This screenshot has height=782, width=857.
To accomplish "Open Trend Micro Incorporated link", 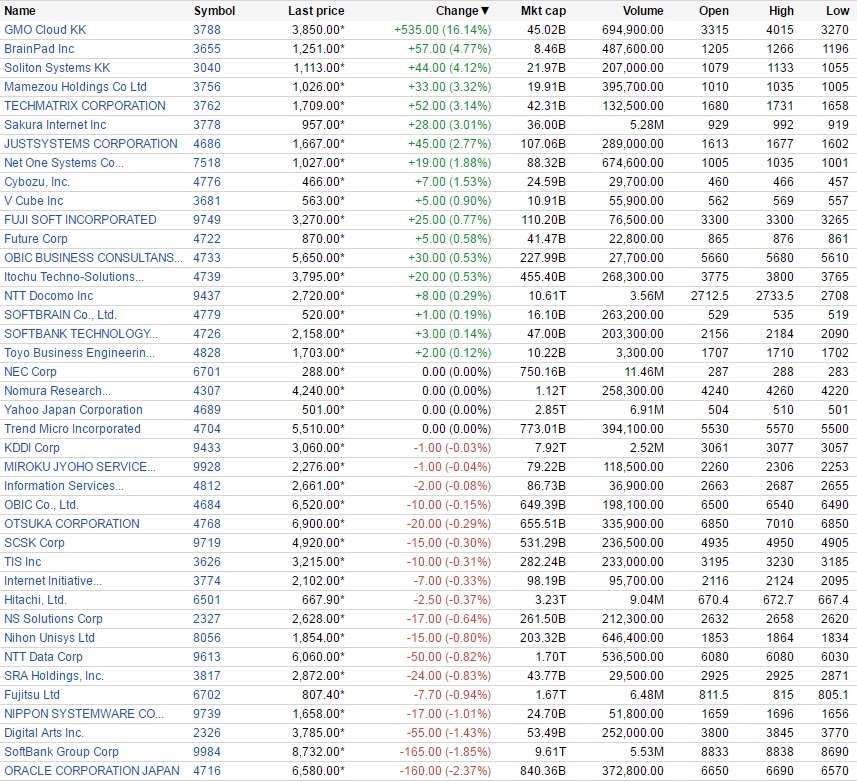I will tap(72, 429).
